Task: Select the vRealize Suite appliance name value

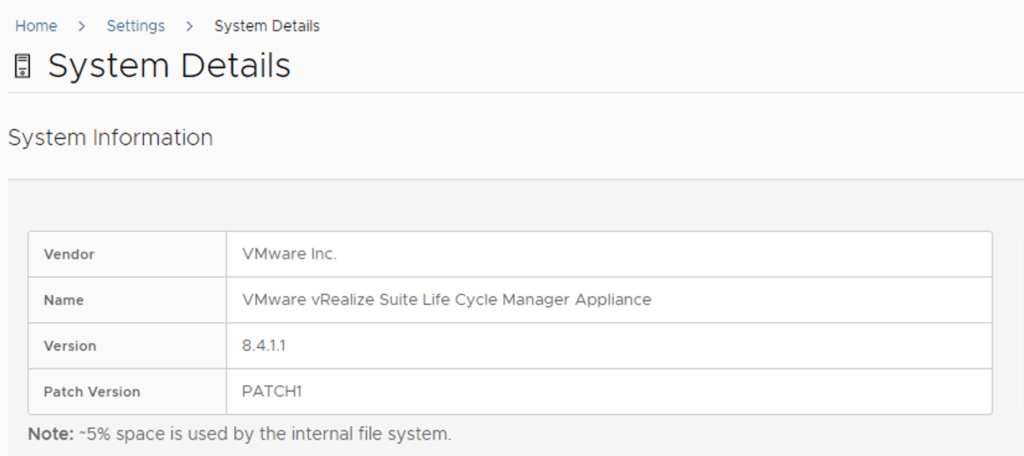Action: coord(446,300)
